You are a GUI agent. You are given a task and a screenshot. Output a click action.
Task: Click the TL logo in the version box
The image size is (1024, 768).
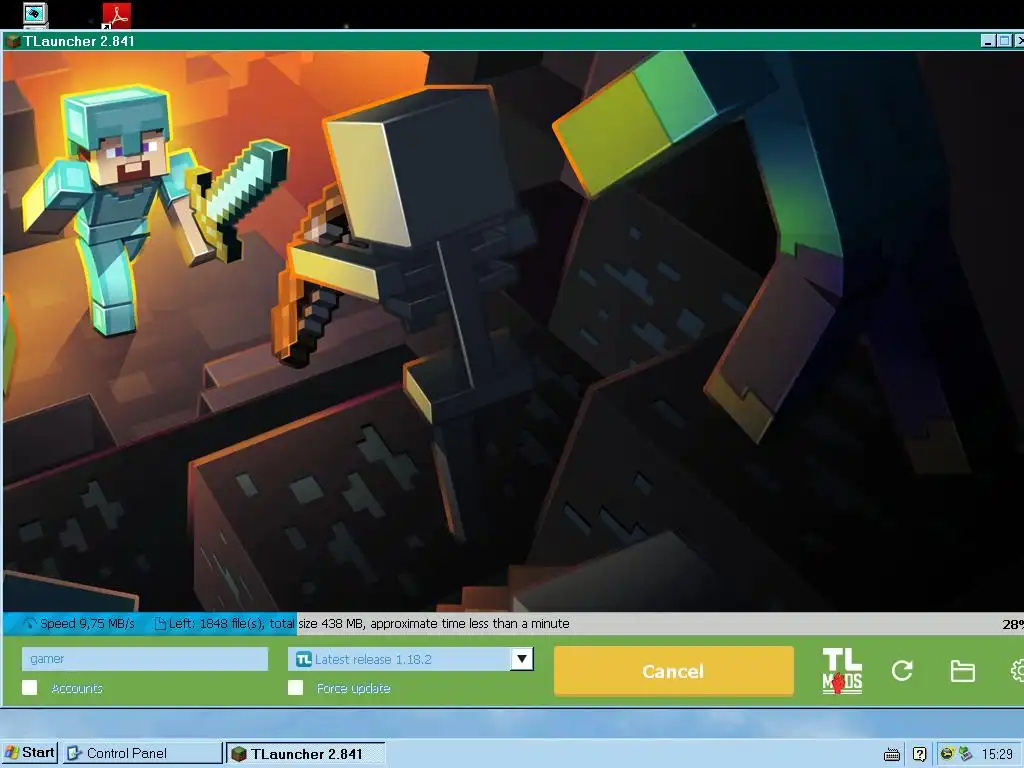coord(303,660)
